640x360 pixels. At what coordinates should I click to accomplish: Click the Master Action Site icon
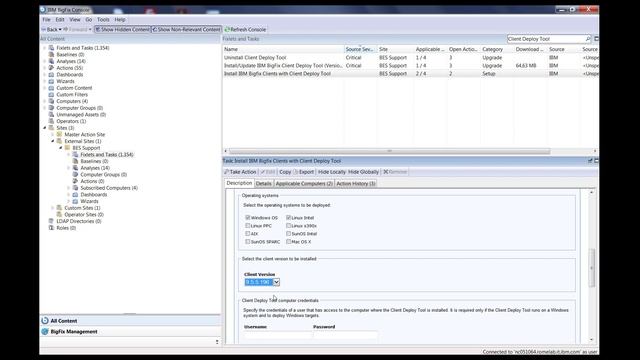click(x=60, y=134)
